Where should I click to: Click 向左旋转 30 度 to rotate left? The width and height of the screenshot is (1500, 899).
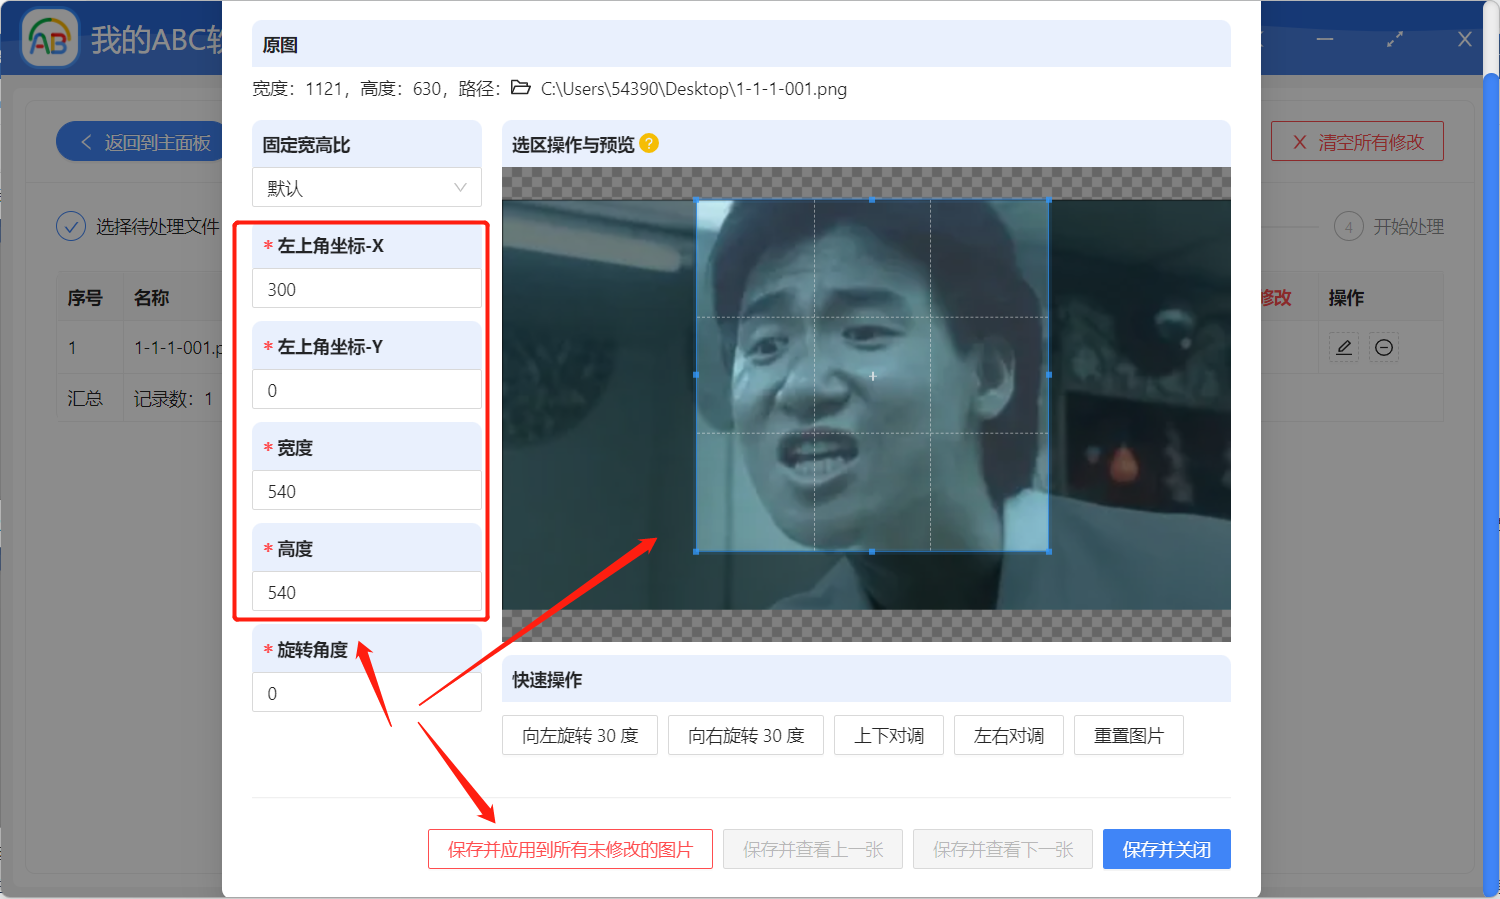click(x=579, y=735)
